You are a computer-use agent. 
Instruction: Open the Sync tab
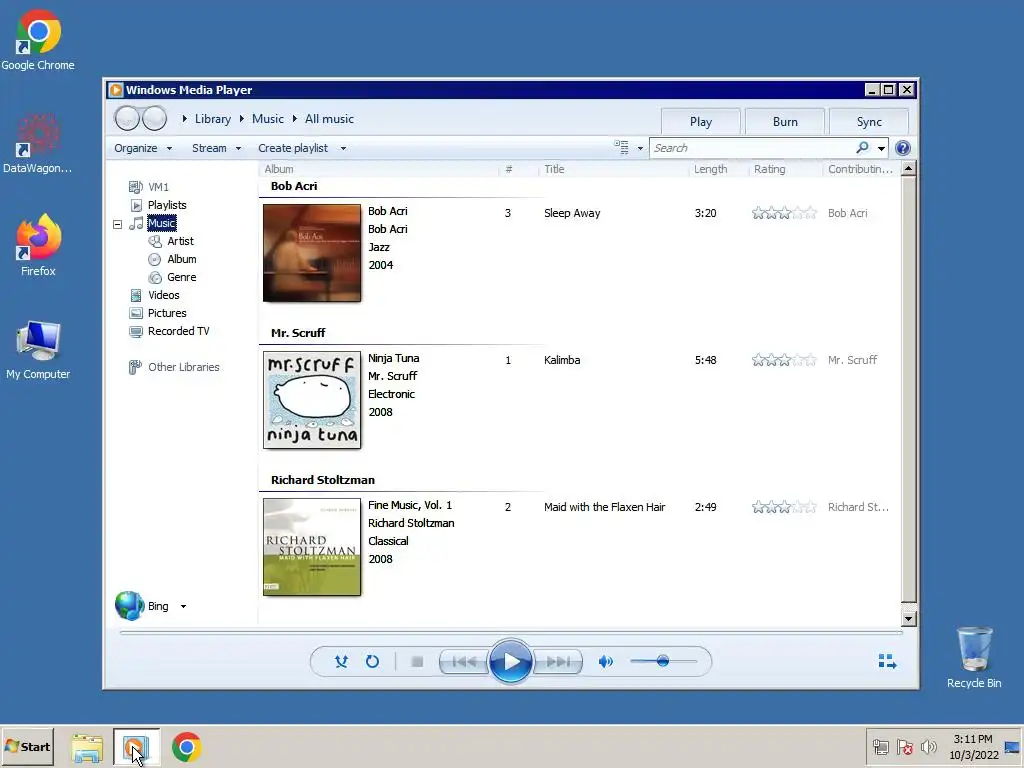(869, 122)
